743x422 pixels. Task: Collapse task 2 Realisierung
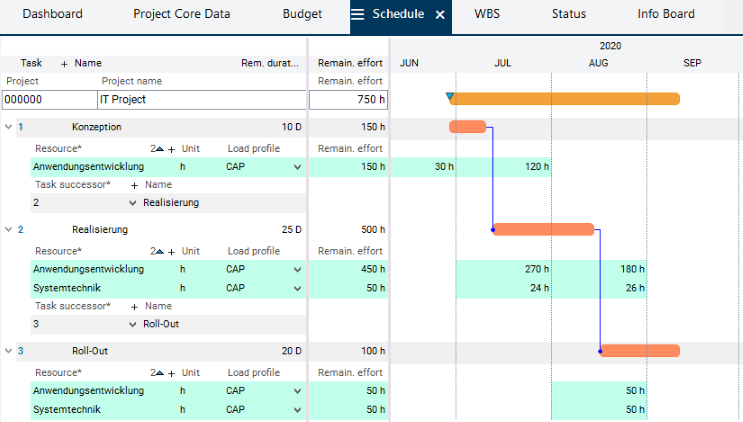coord(8,229)
